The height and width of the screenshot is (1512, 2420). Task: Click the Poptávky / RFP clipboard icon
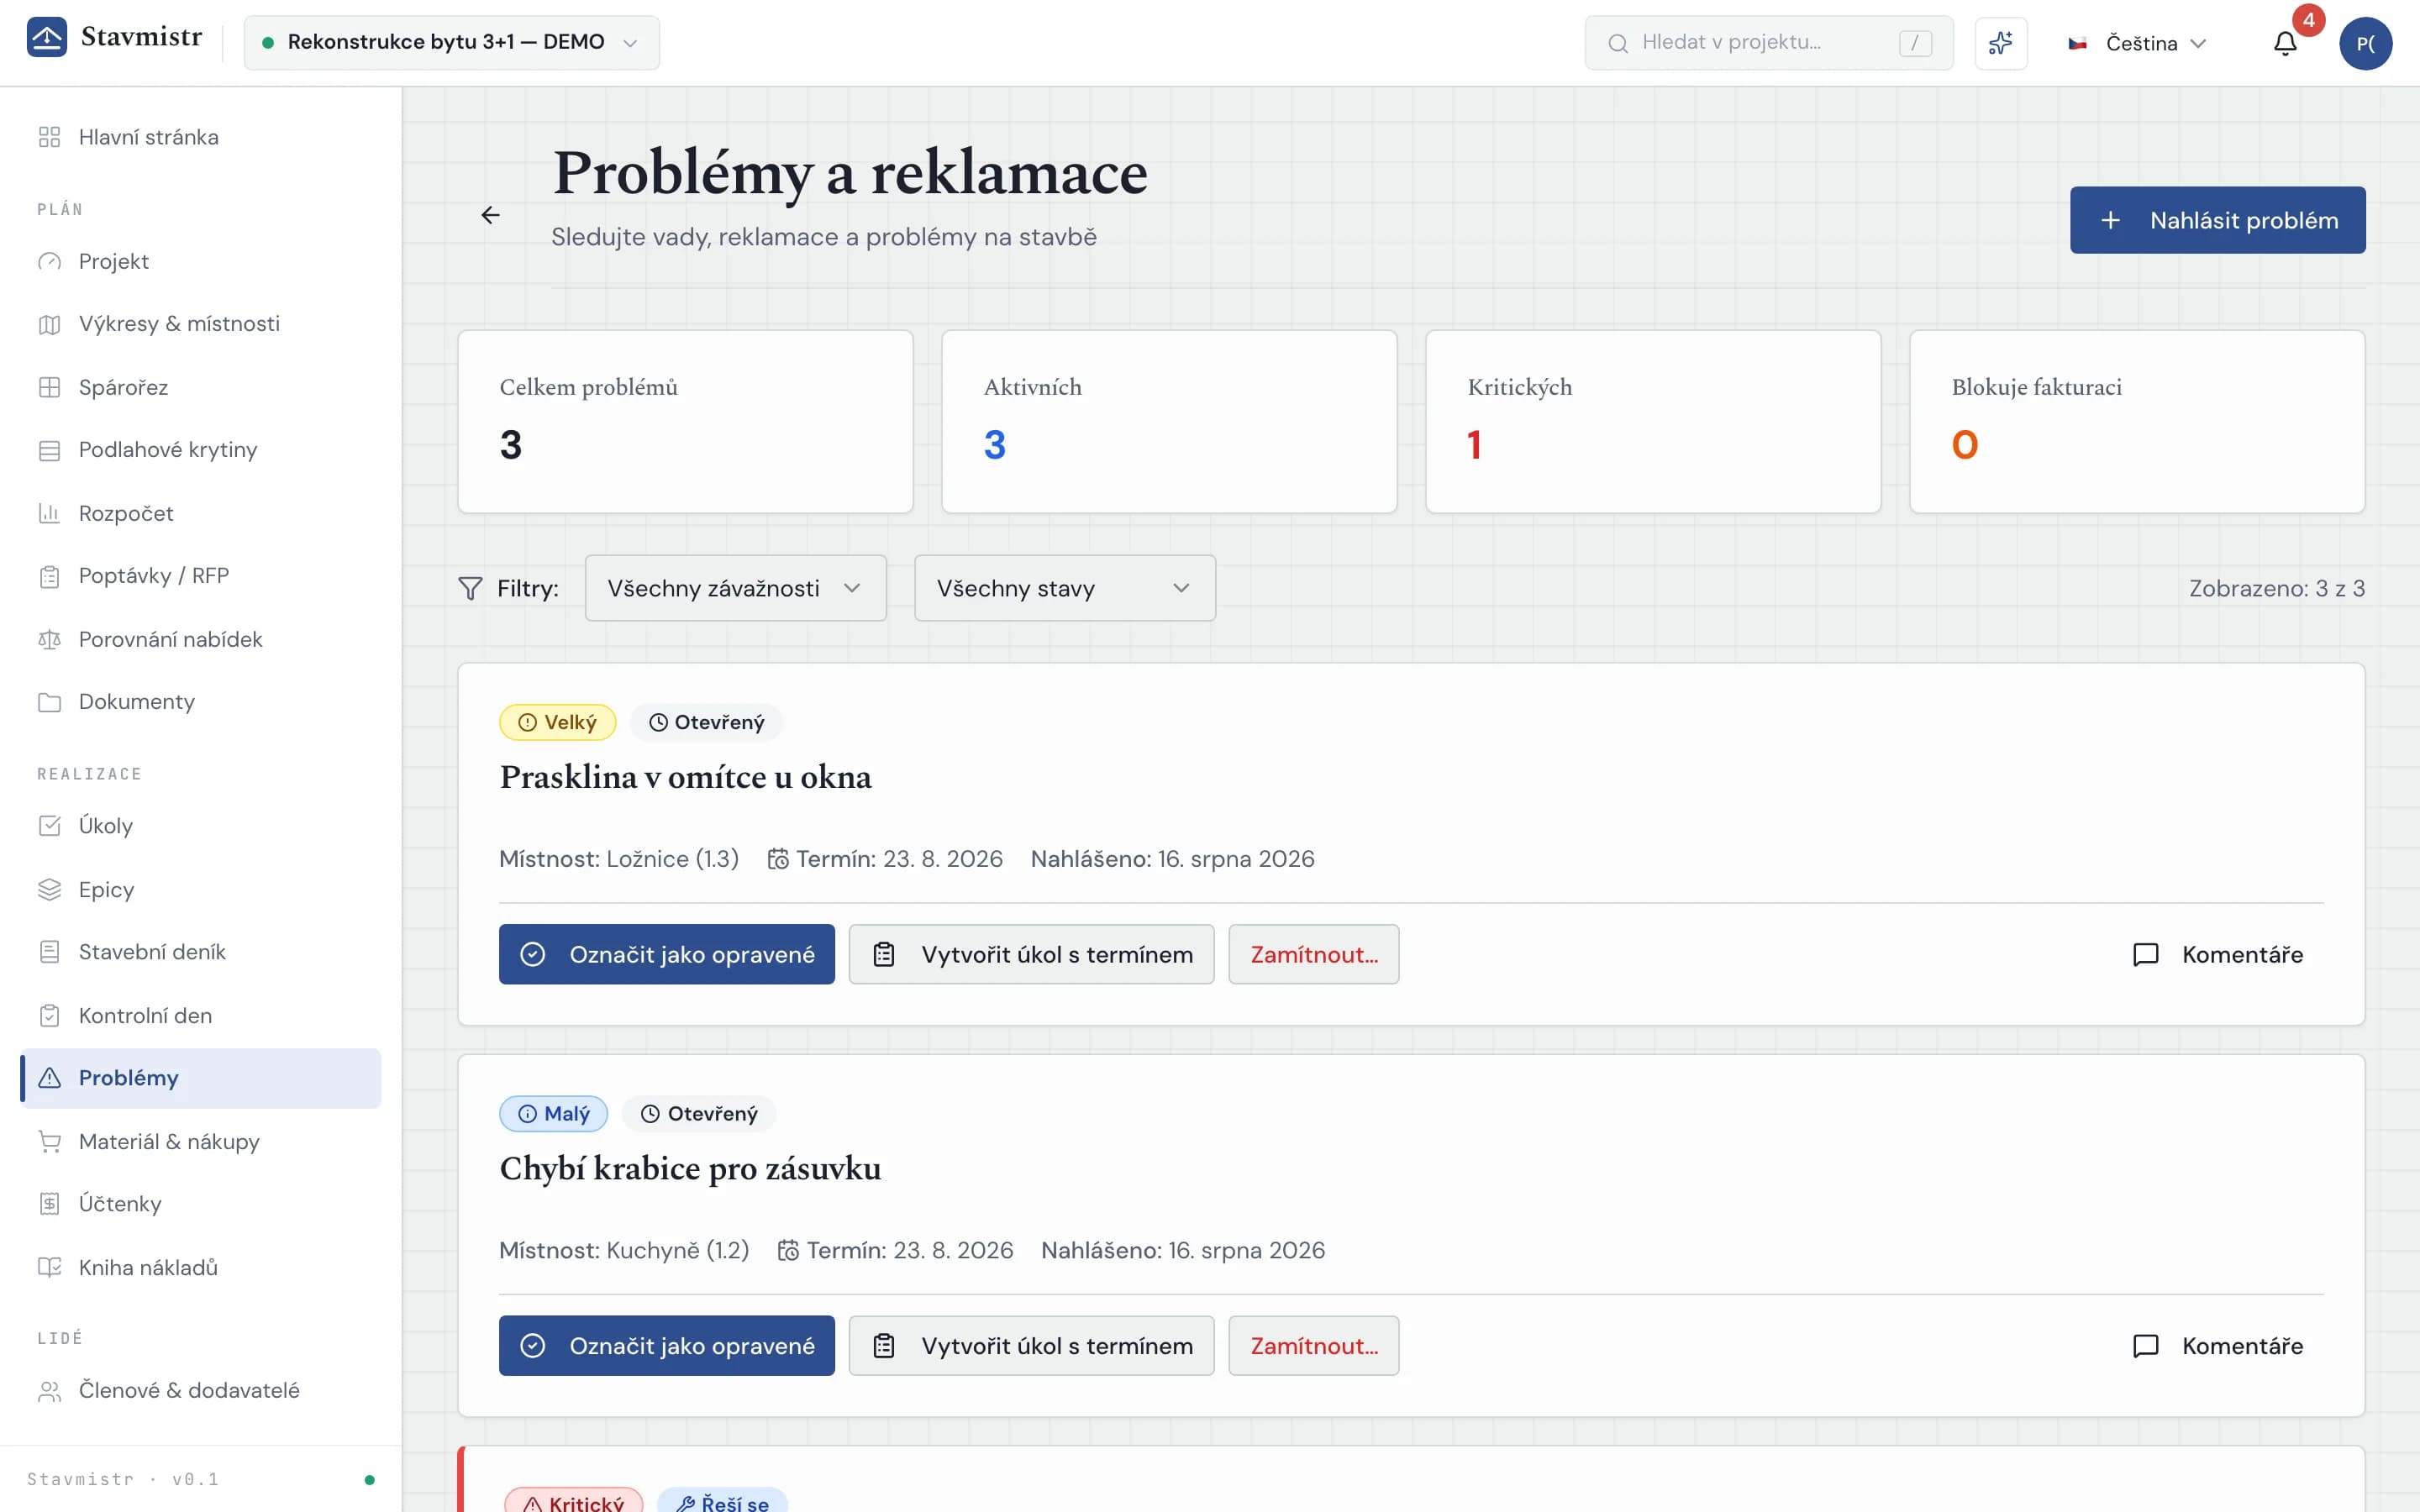pos(49,576)
